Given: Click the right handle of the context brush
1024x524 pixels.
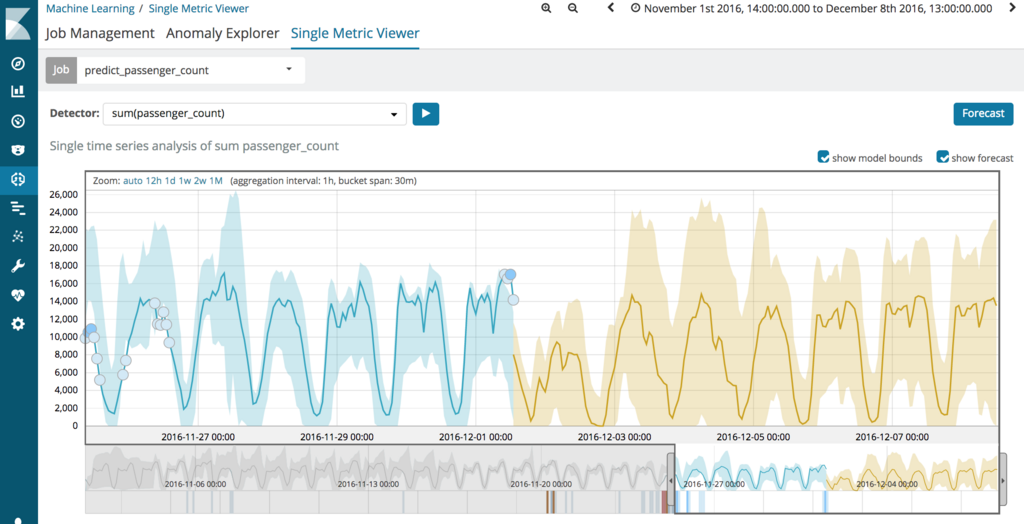Looking at the screenshot, I should 1003,480.
